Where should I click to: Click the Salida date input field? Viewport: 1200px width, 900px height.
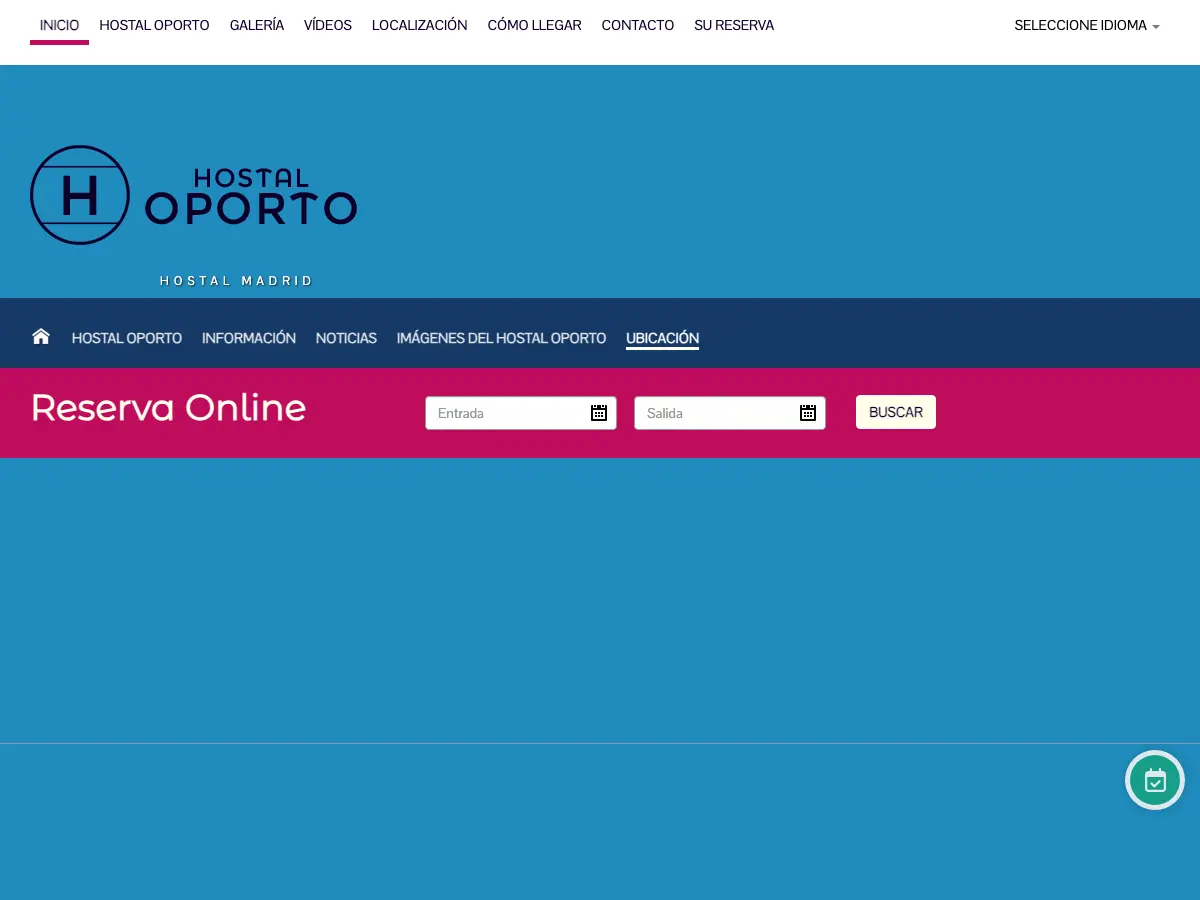tap(730, 413)
